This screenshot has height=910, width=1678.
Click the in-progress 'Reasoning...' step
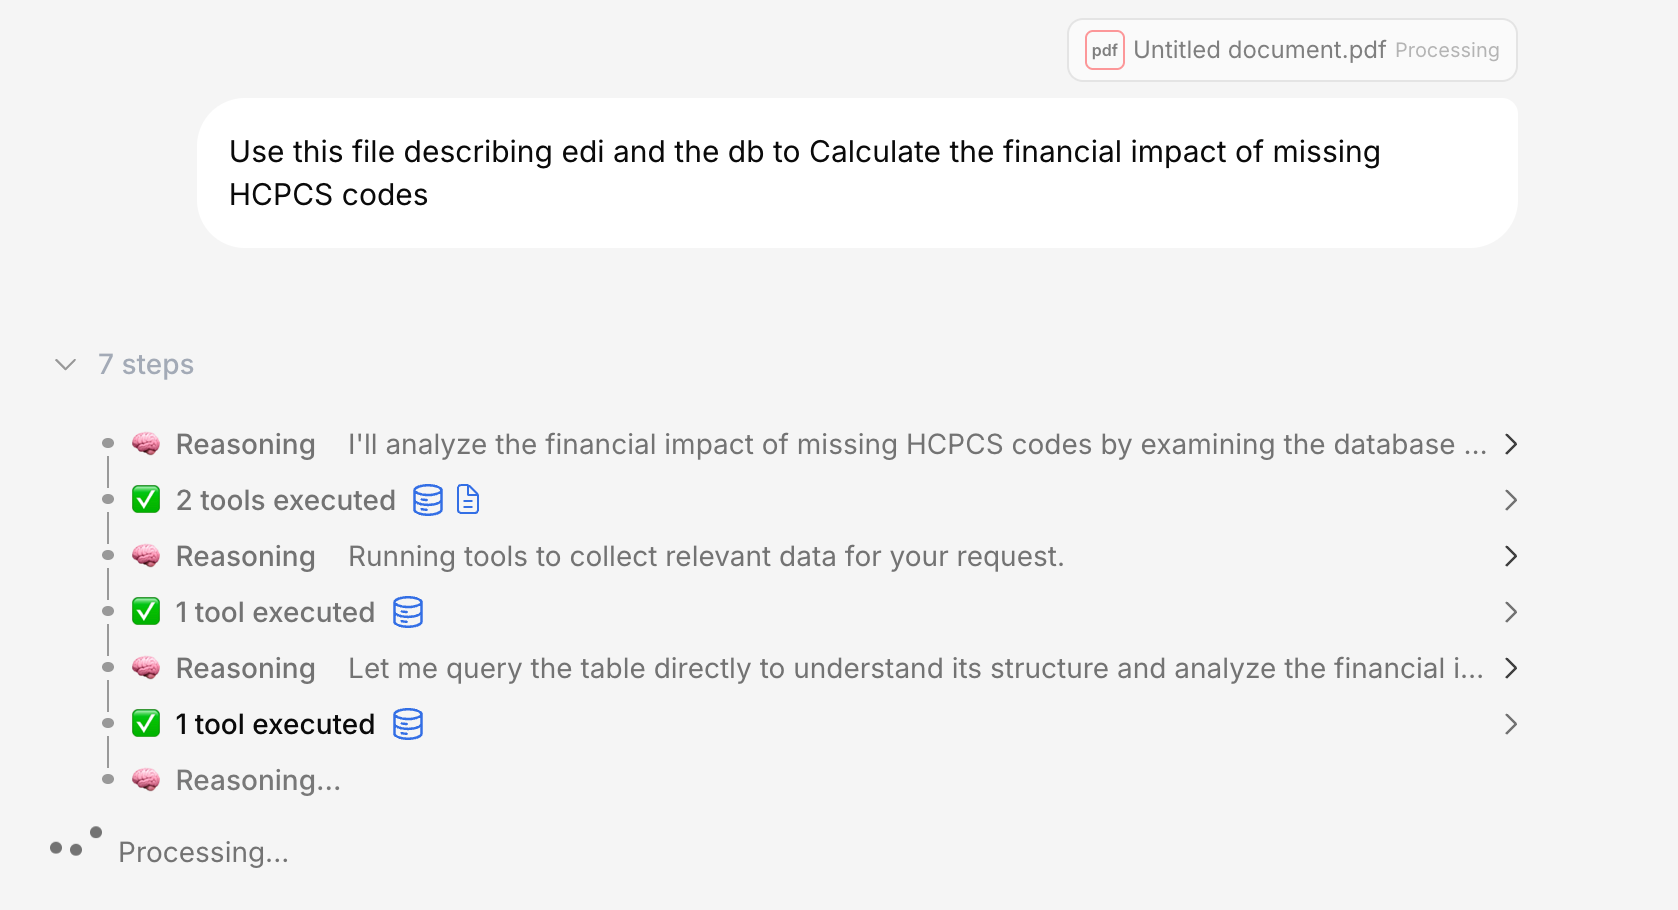click(258, 780)
